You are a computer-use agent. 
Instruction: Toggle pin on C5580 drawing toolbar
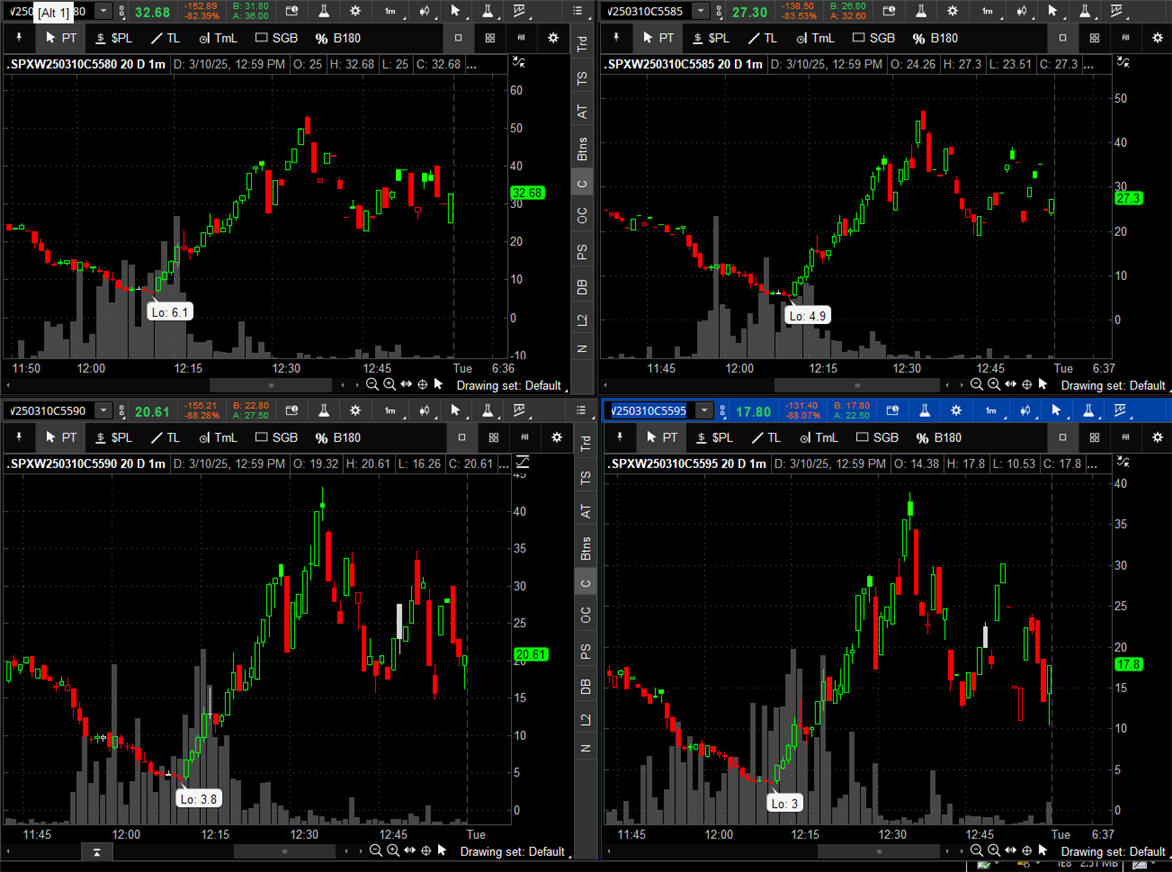19,38
